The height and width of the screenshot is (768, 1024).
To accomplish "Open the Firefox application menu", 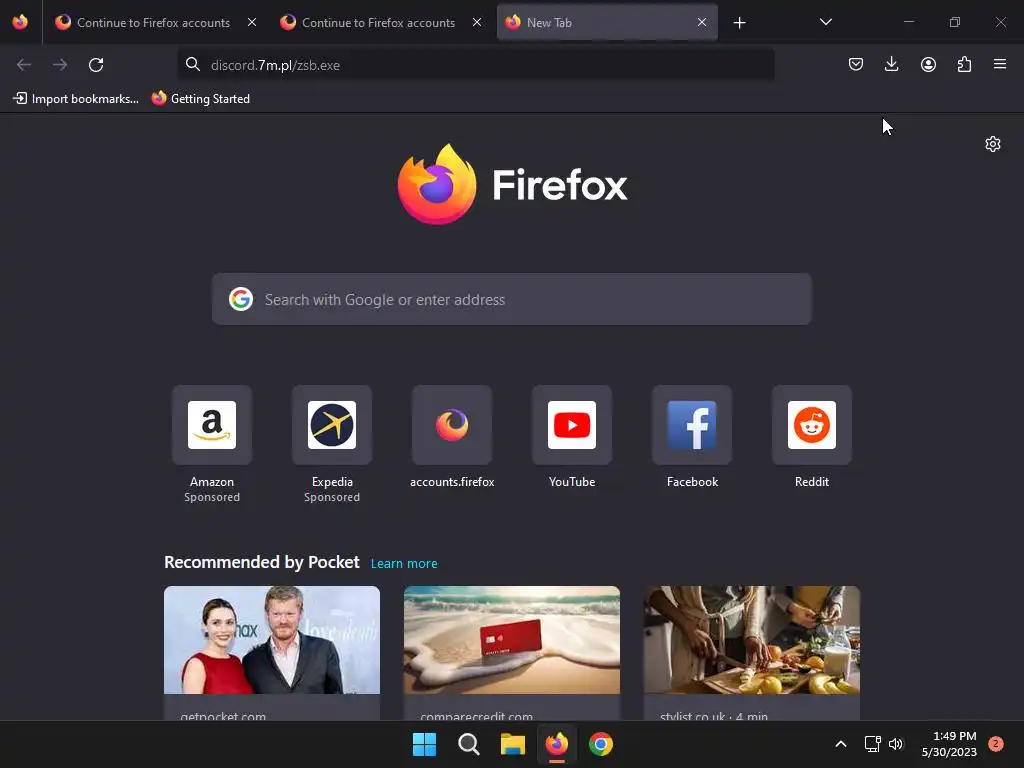I will [x=1000, y=64].
